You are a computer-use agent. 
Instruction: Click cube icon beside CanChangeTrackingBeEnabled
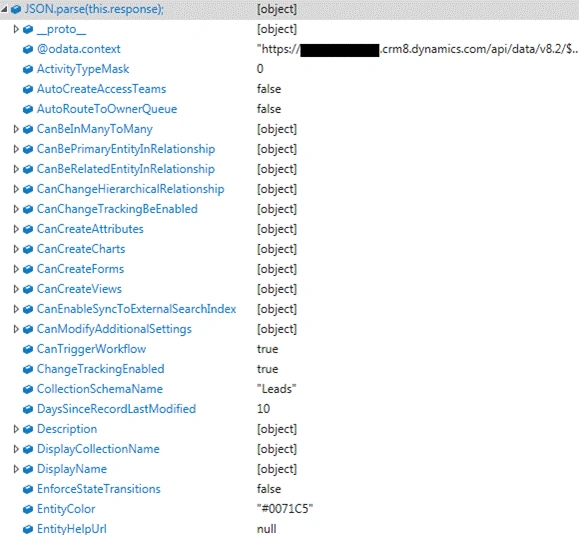click(28, 209)
